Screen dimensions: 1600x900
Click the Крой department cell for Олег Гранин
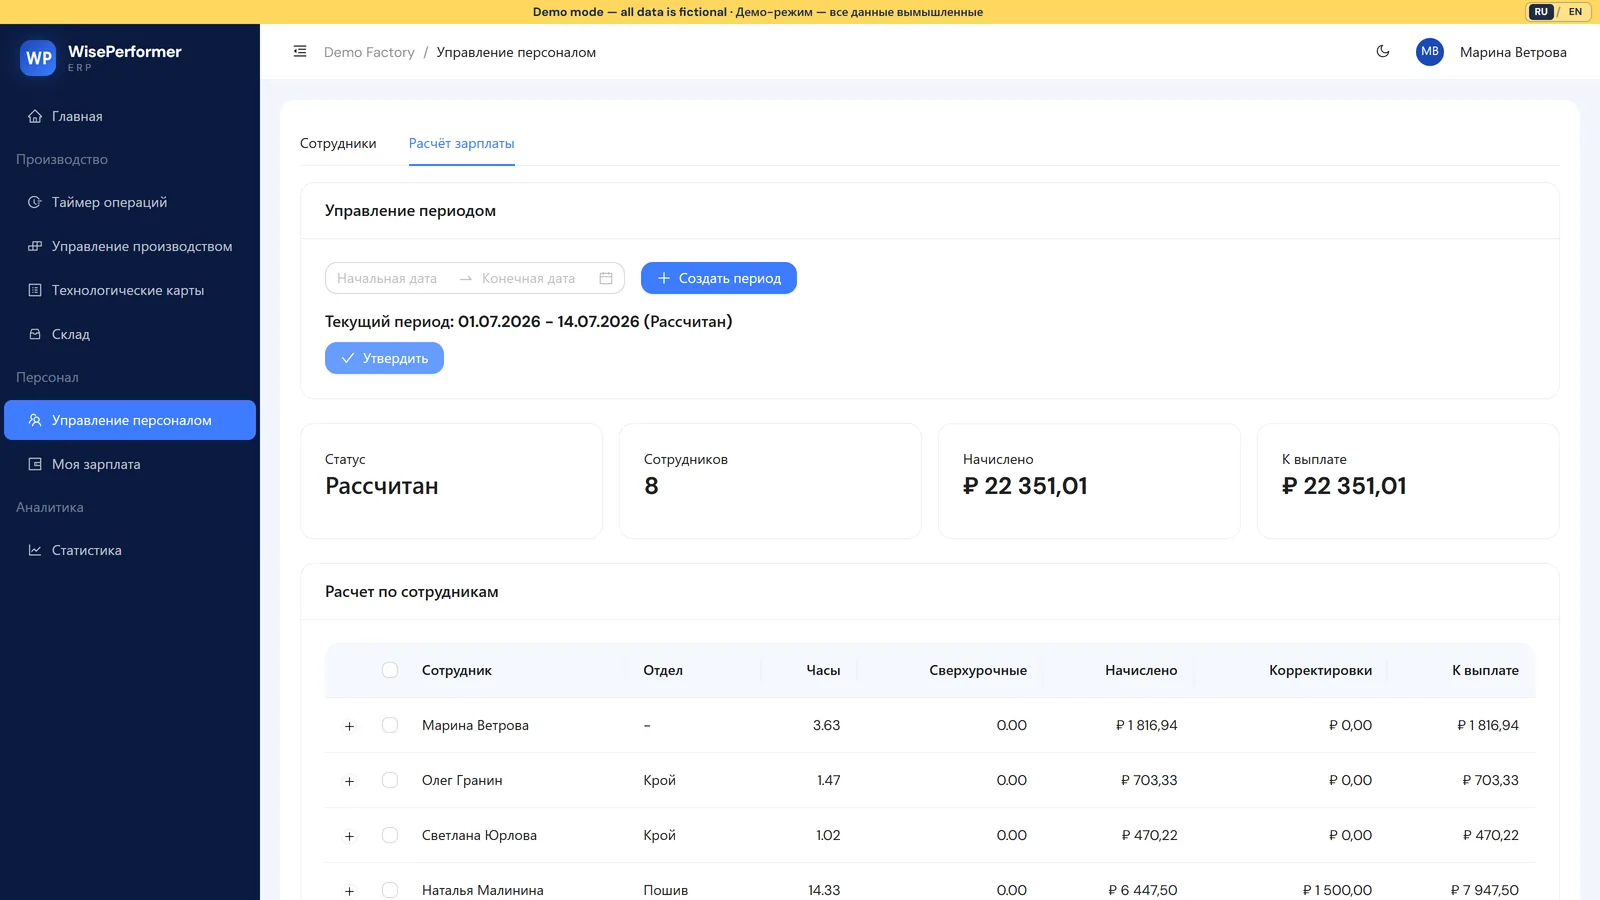pyautogui.click(x=660, y=780)
